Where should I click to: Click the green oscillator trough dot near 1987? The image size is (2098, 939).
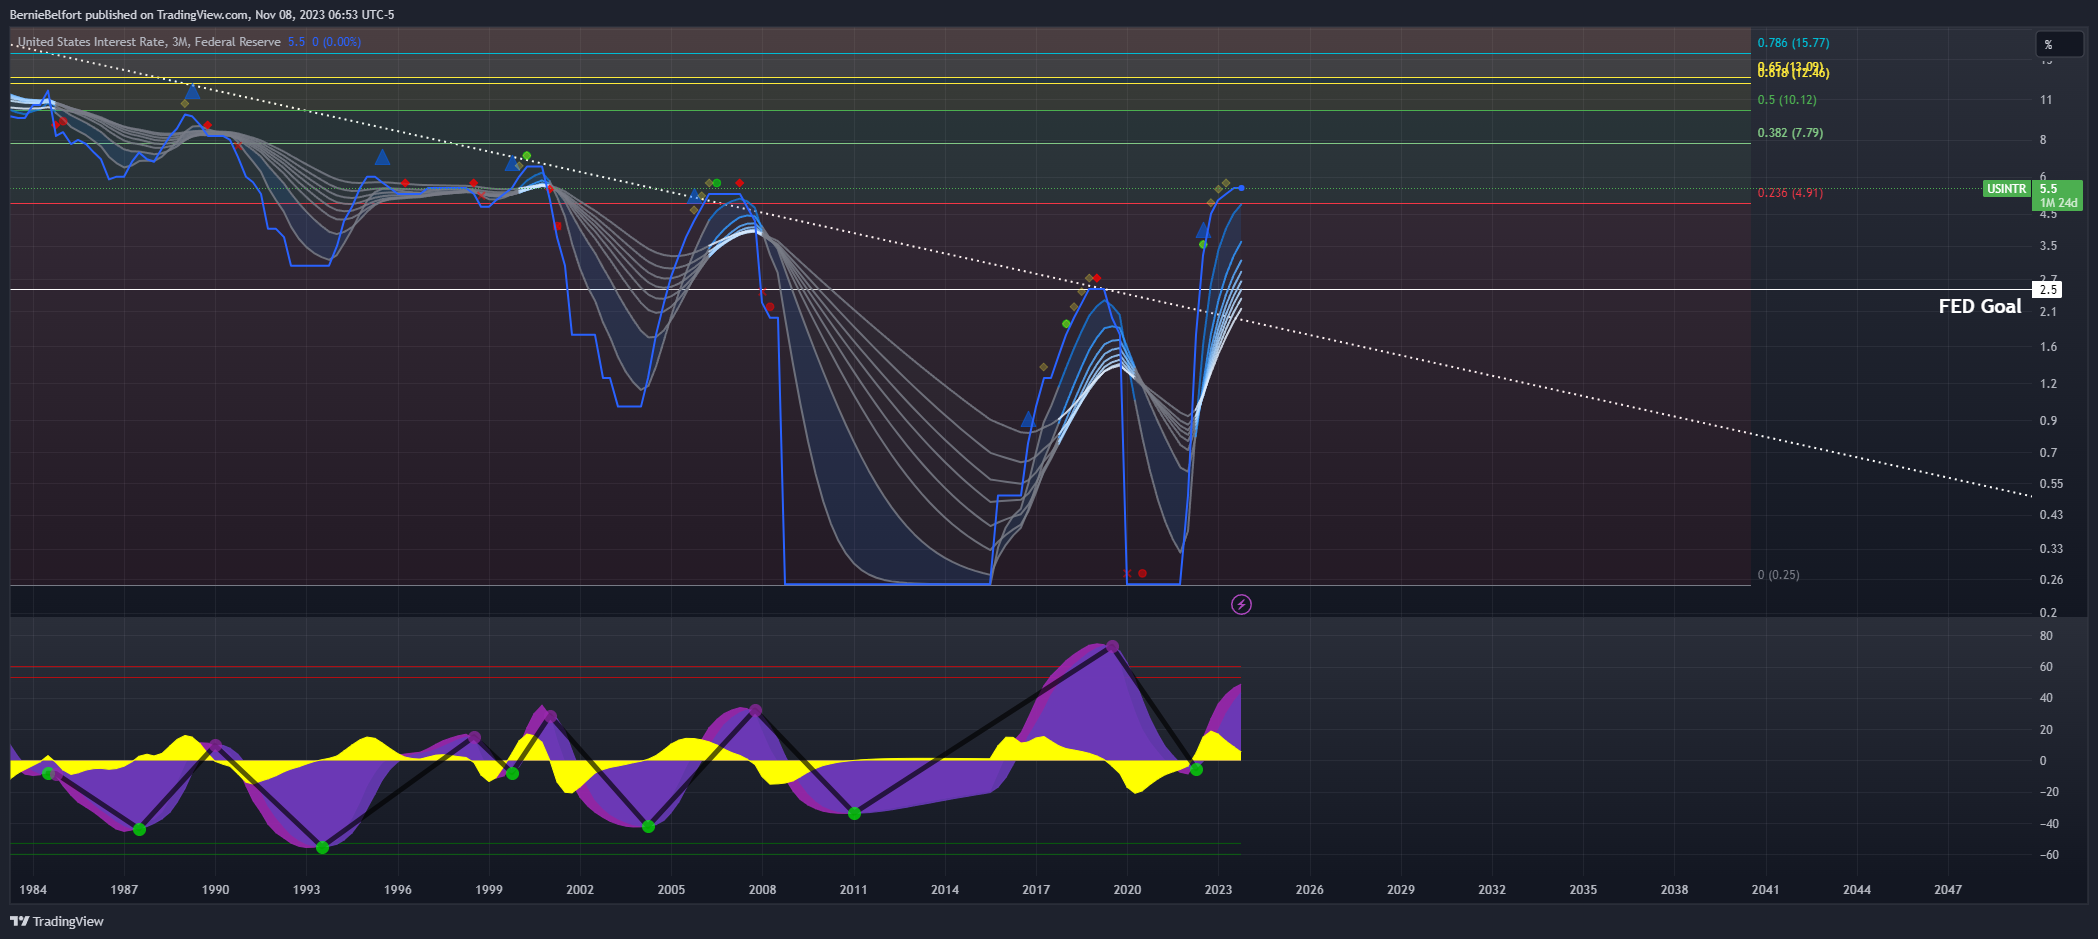click(x=139, y=829)
